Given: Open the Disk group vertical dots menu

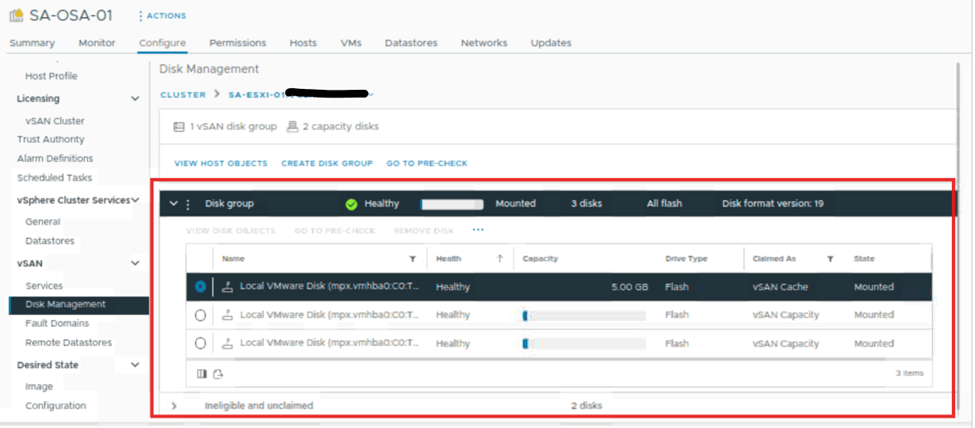Looking at the screenshot, I should (x=188, y=204).
